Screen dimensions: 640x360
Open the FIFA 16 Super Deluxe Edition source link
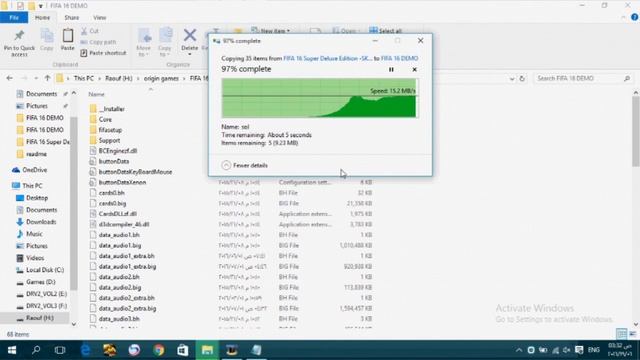coord(327,58)
